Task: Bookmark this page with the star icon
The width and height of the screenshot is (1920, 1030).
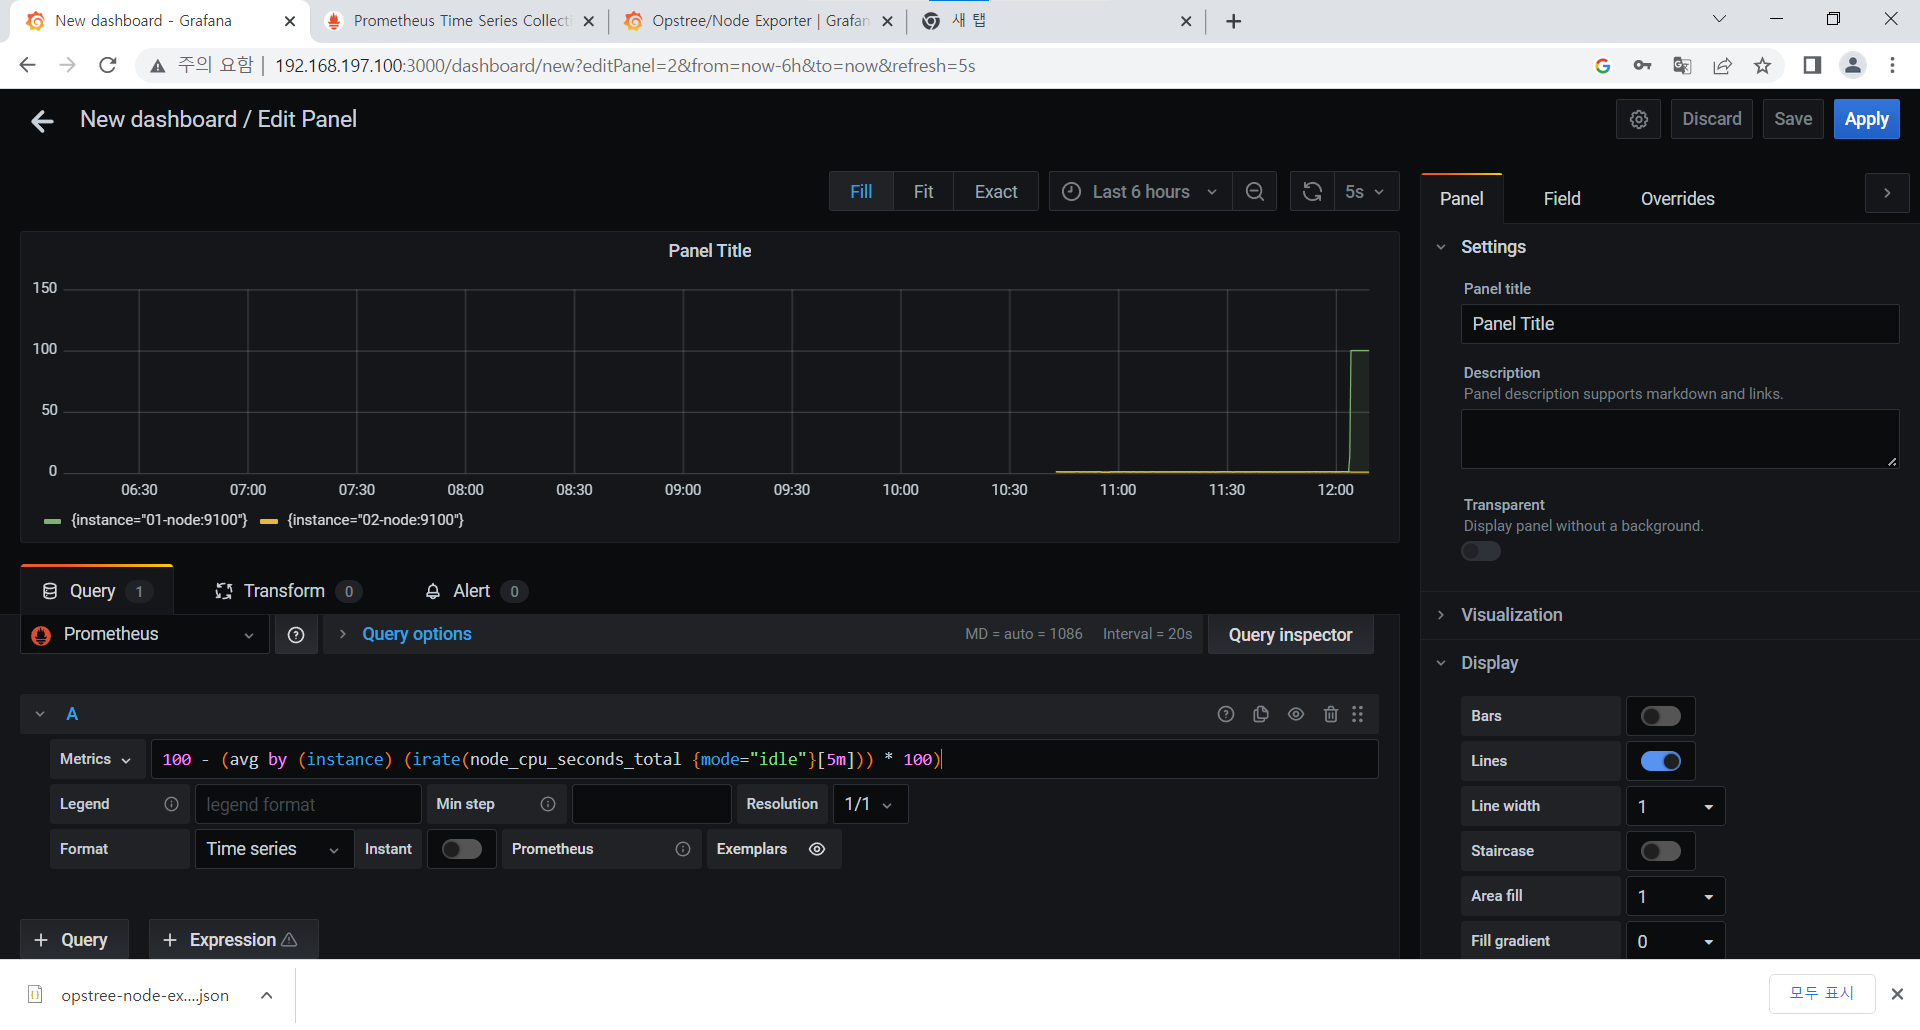Action: (x=1762, y=65)
